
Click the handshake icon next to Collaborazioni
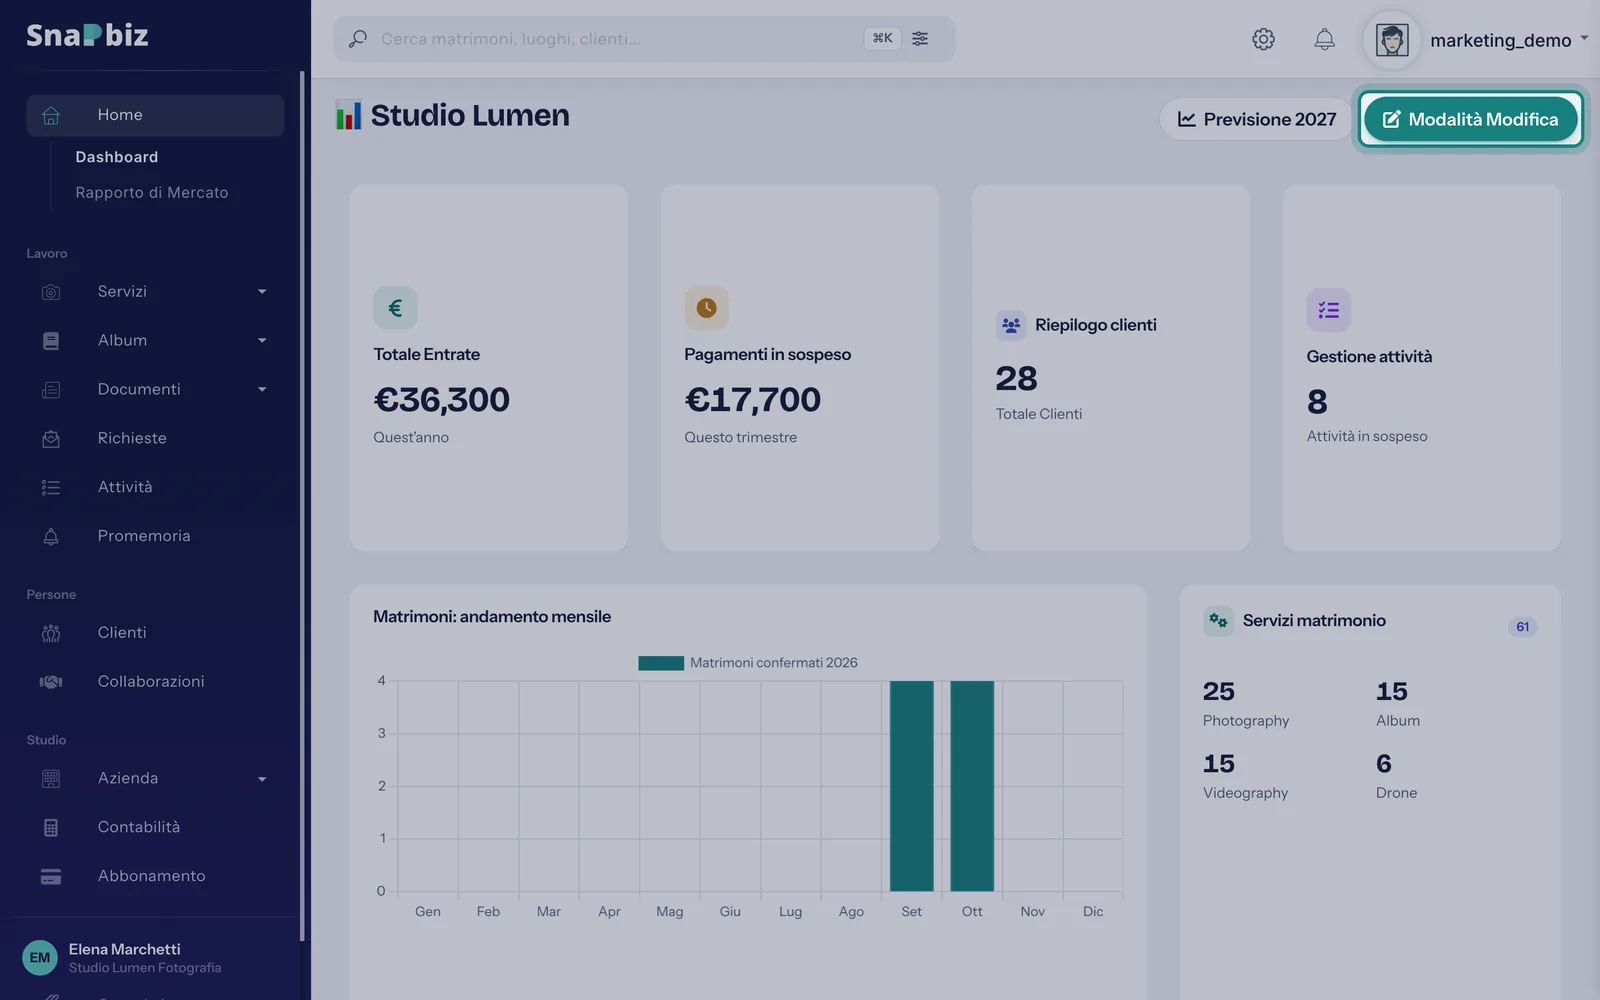[51, 682]
